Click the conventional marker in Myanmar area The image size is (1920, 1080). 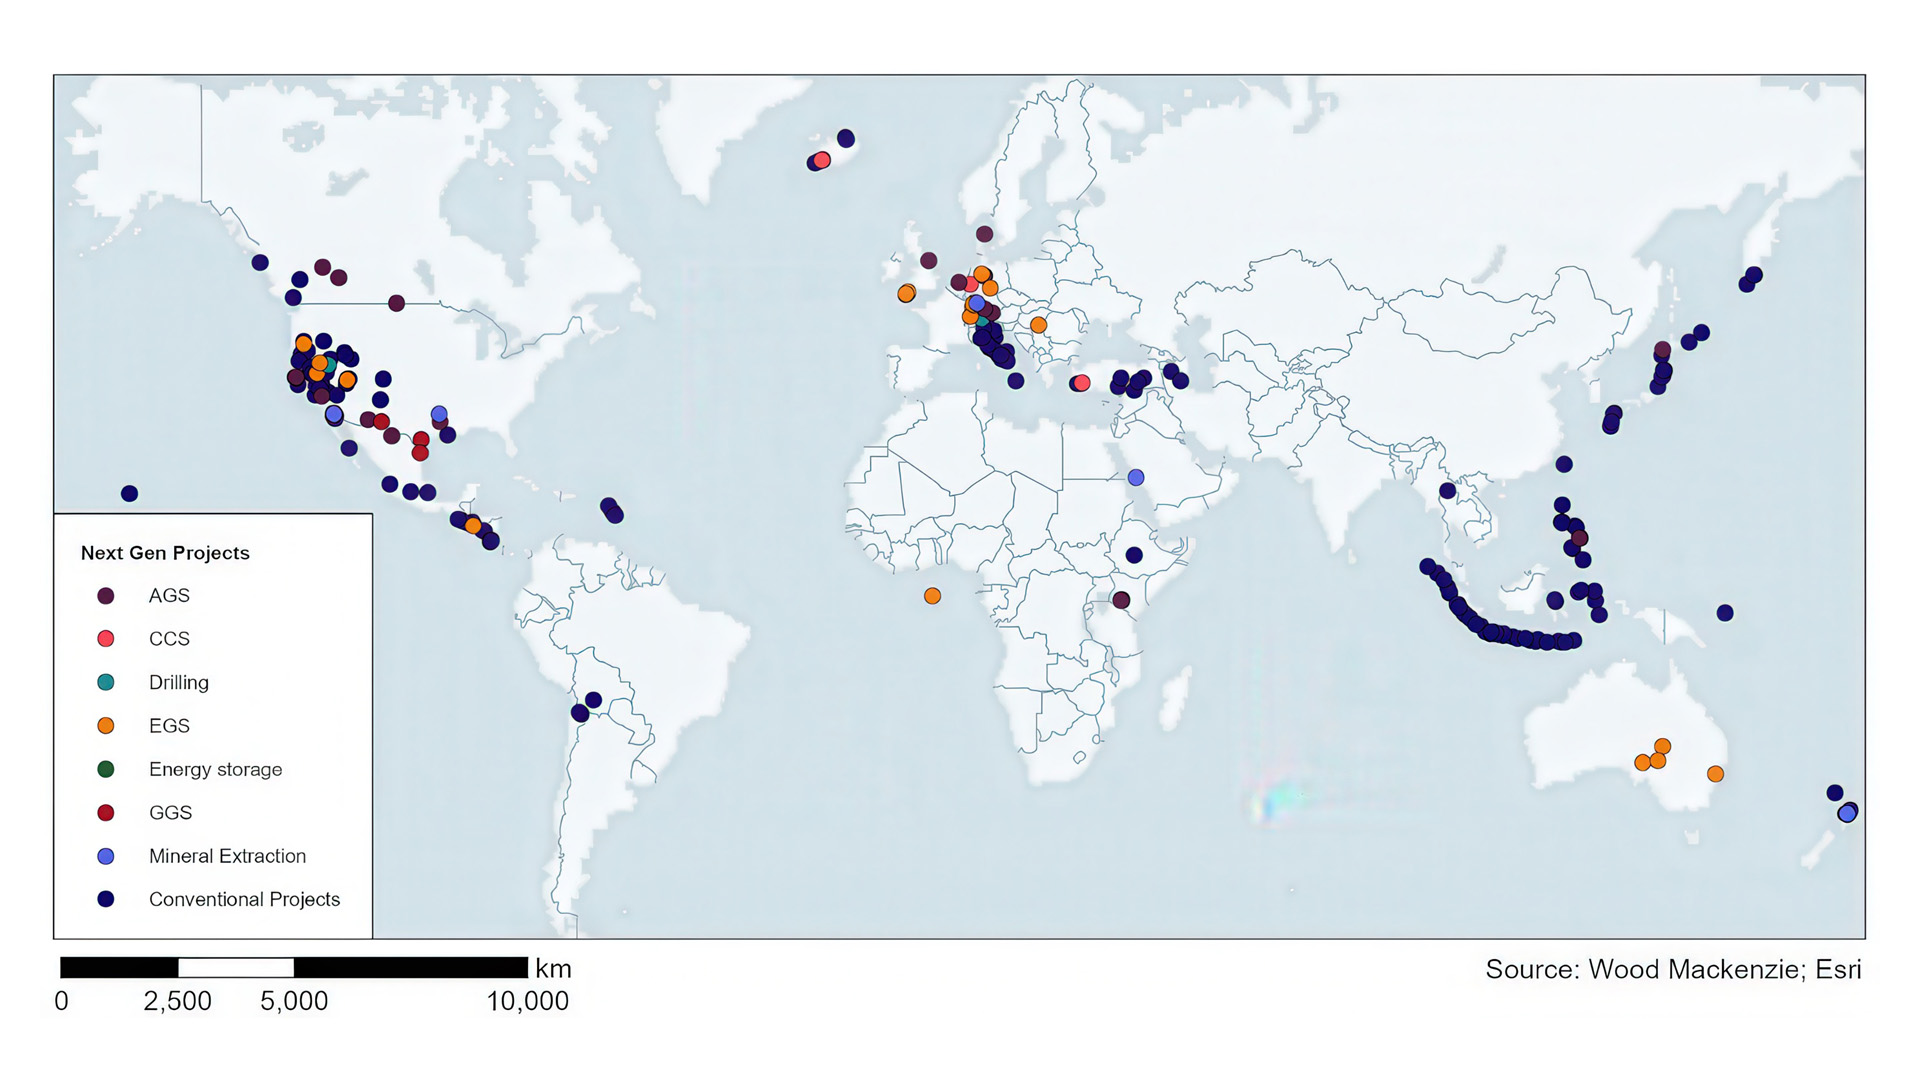1447,491
